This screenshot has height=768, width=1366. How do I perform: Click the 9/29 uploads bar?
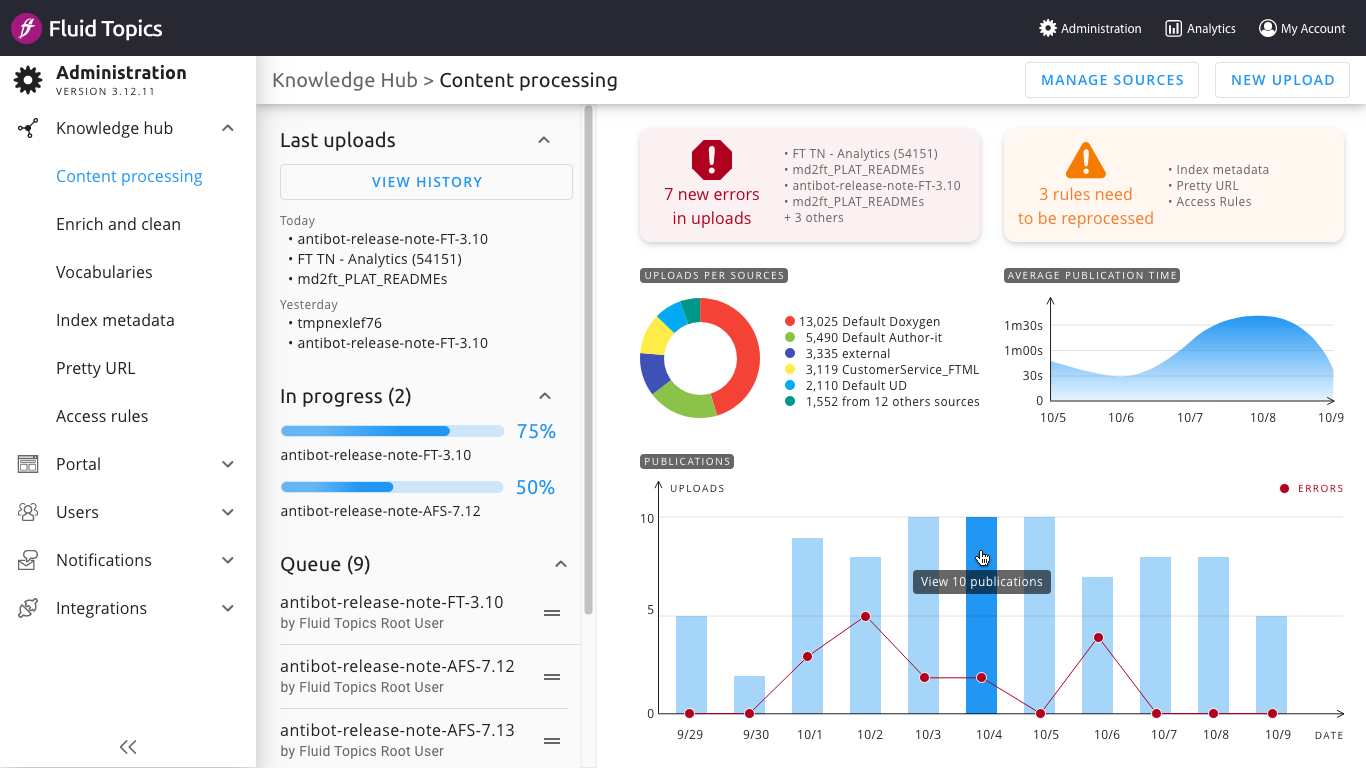pos(691,665)
